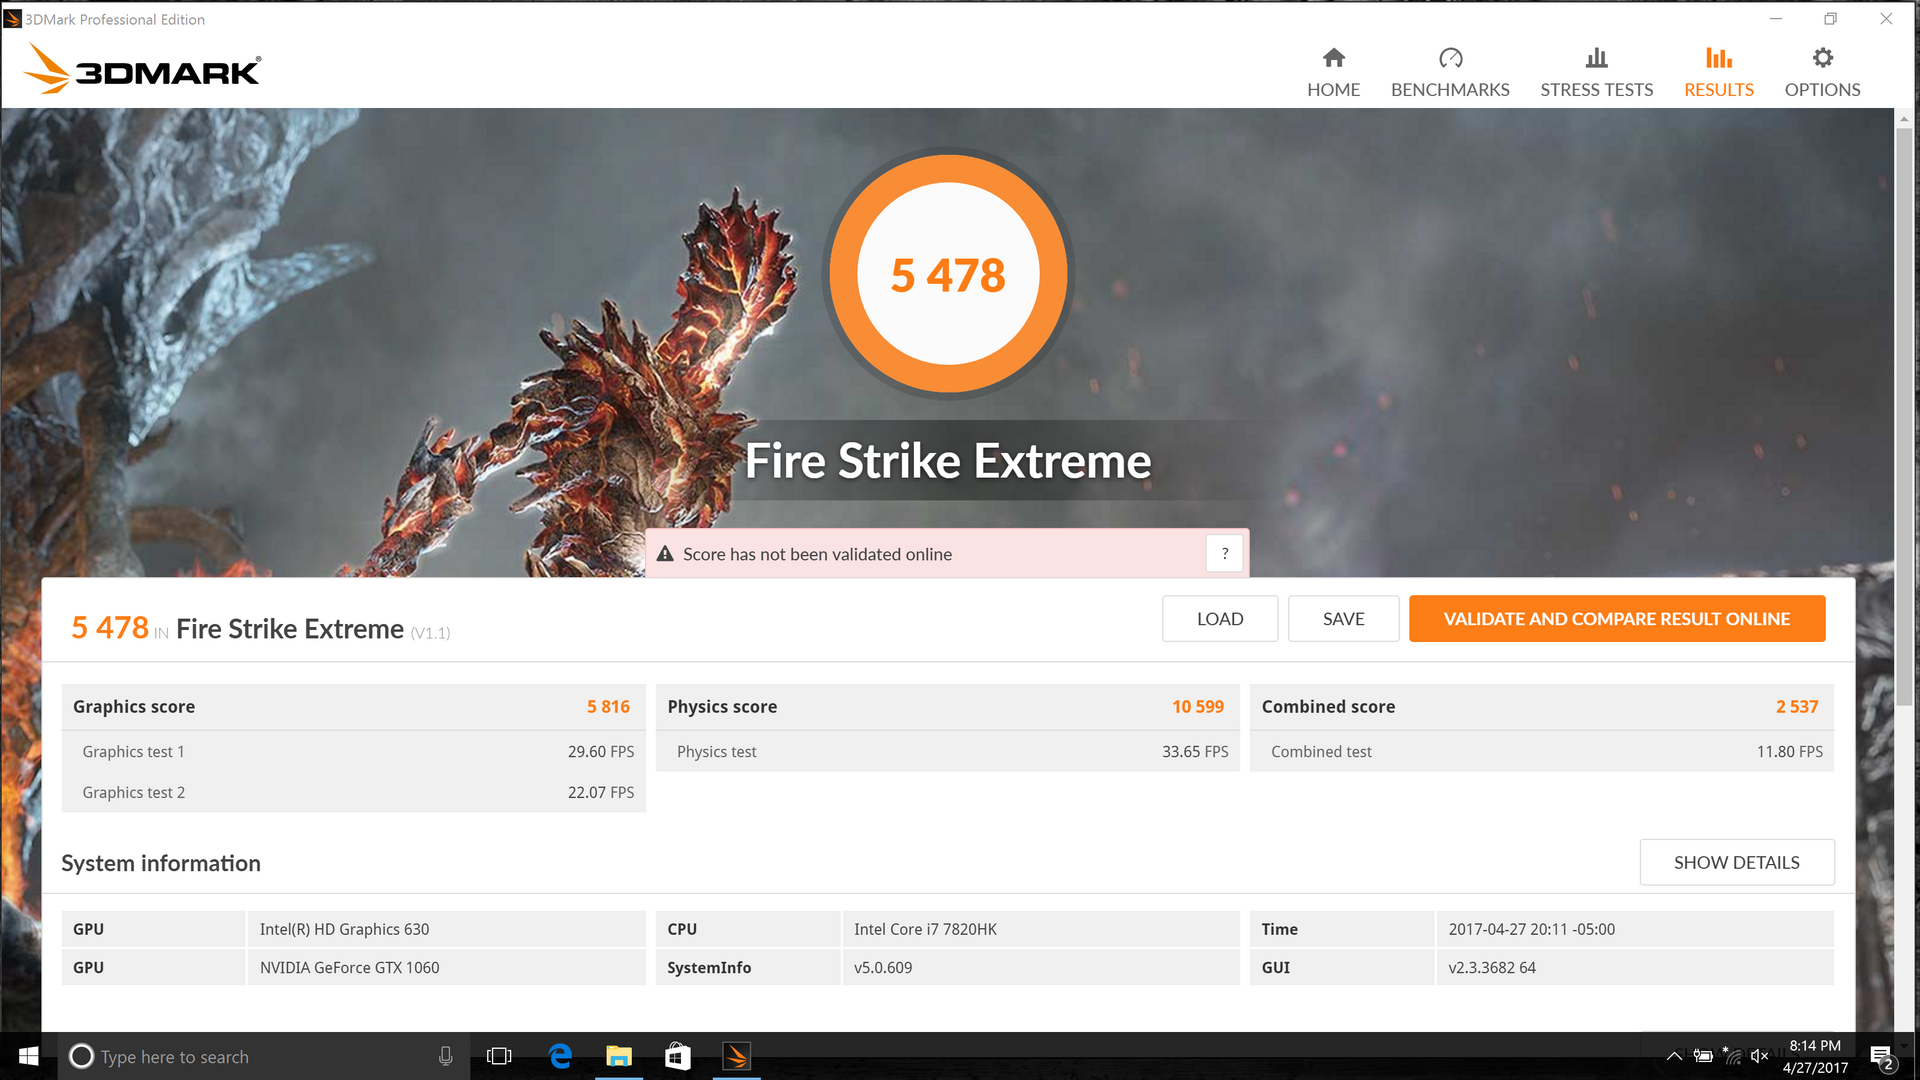This screenshot has width=1920, height=1080.
Task: Open the Benchmarks gauge icon
Action: [x=1450, y=58]
